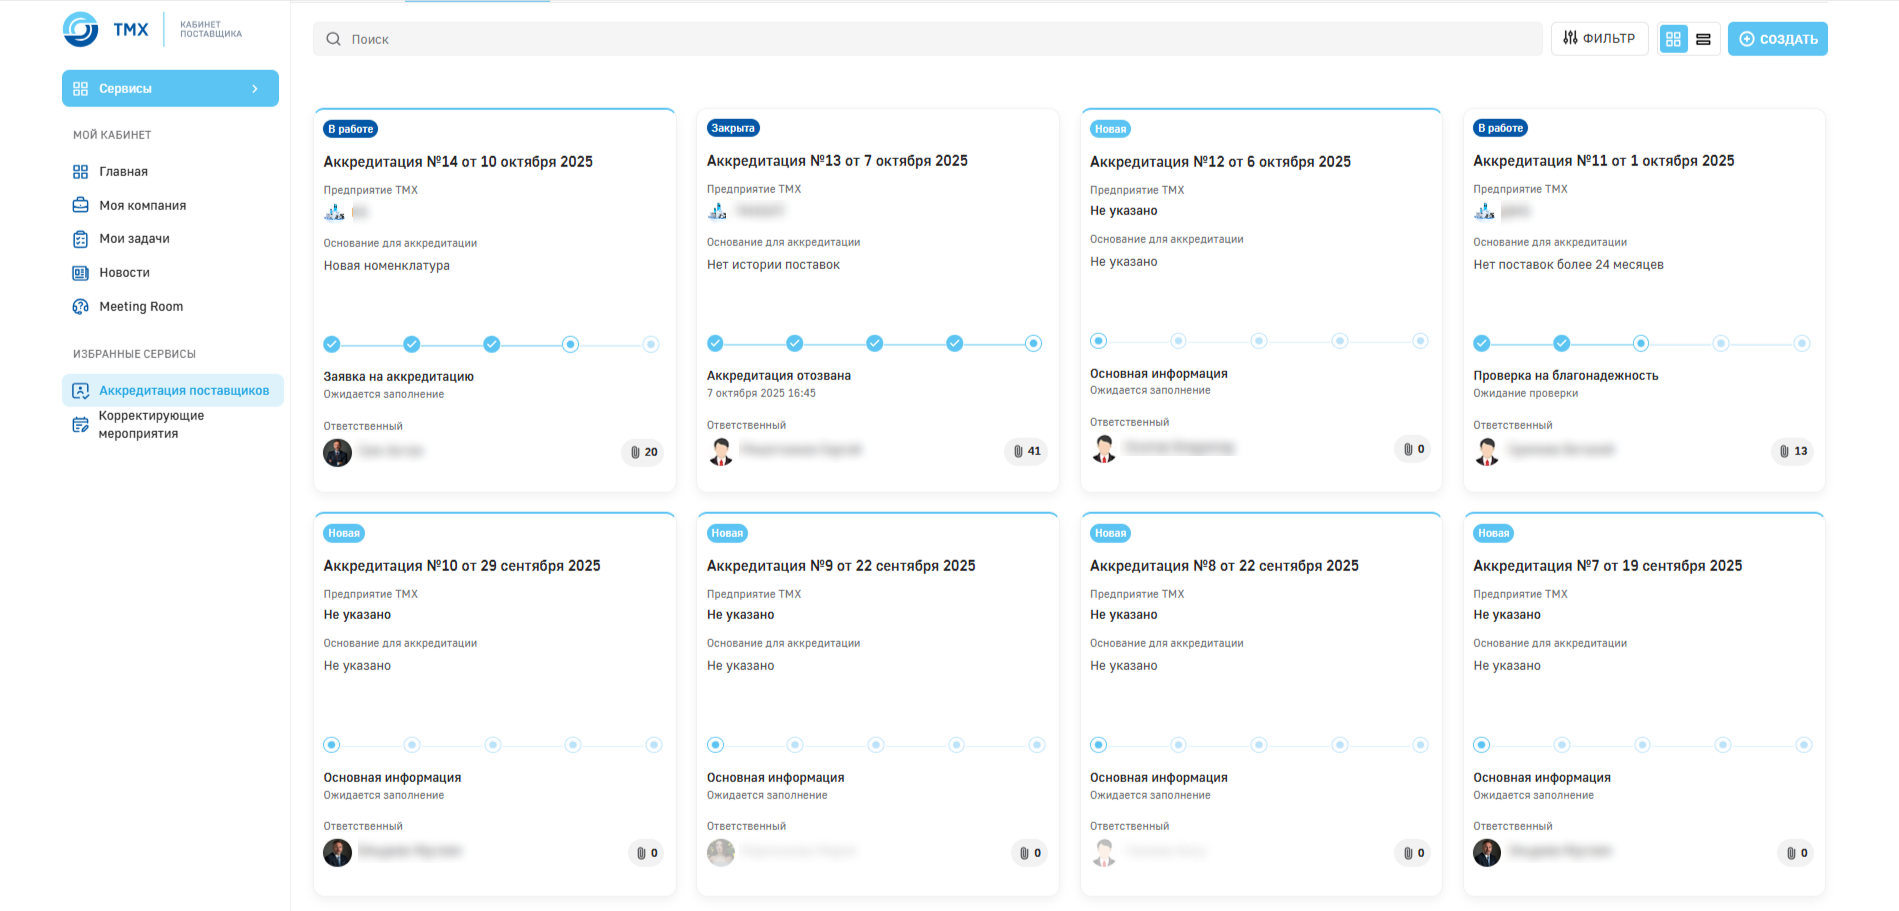Click the search input field
The height and width of the screenshot is (911, 1899).
click(x=927, y=39)
